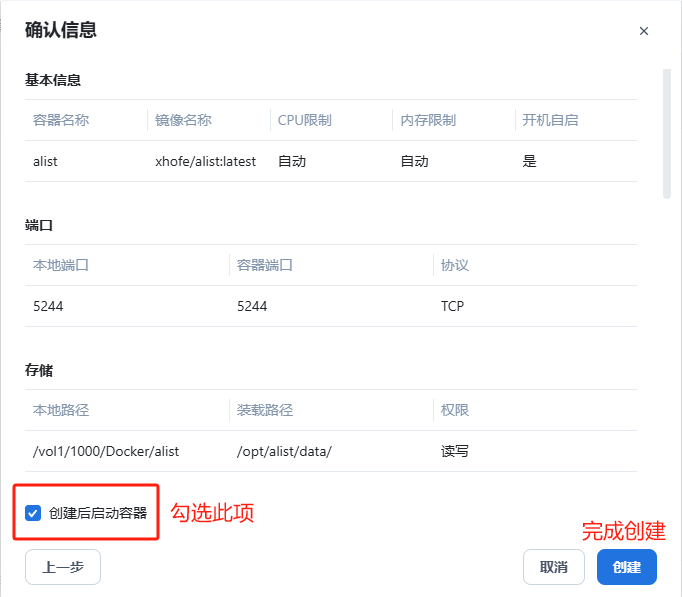Click the 存储 section heading

39,370
